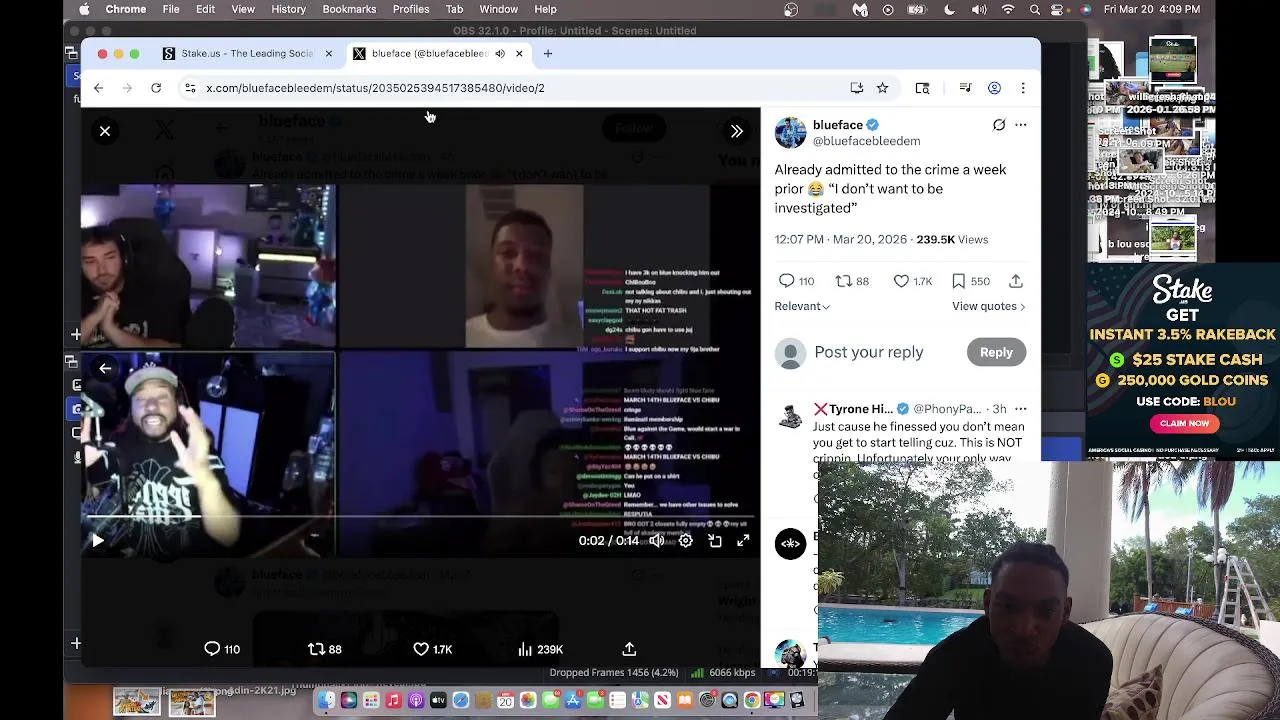Enter fullscreen video mode
Image resolution: width=1280 pixels, height=720 pixels.
point(743,541)
